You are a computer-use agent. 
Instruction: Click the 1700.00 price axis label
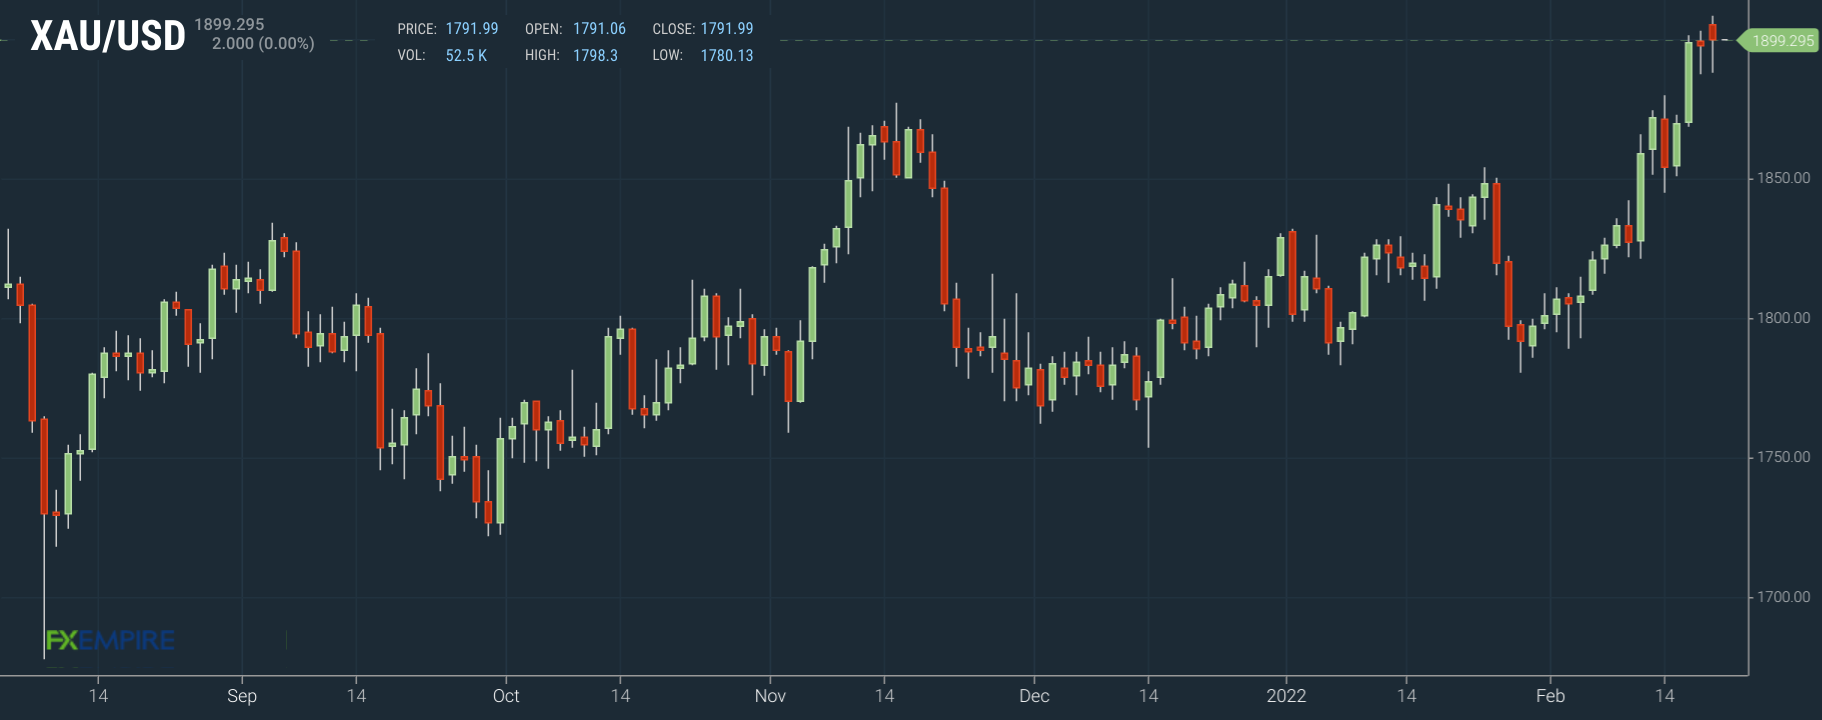(x=1784, y=597)
